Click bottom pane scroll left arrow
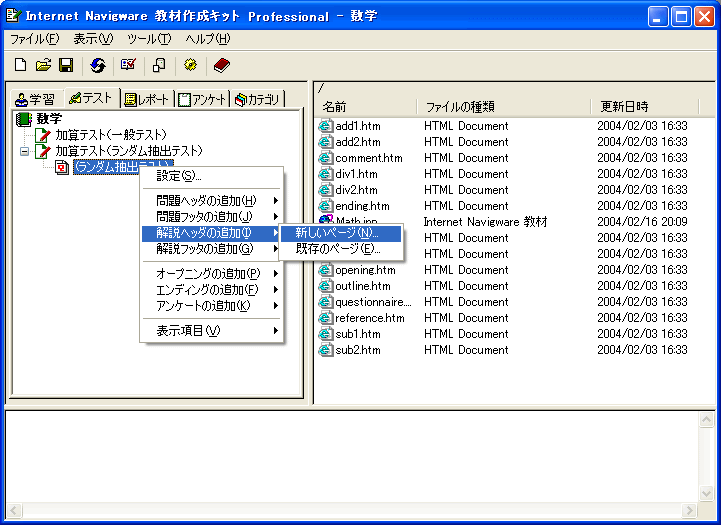The height and width of the screenshot is (525, 721). point(14,510)
